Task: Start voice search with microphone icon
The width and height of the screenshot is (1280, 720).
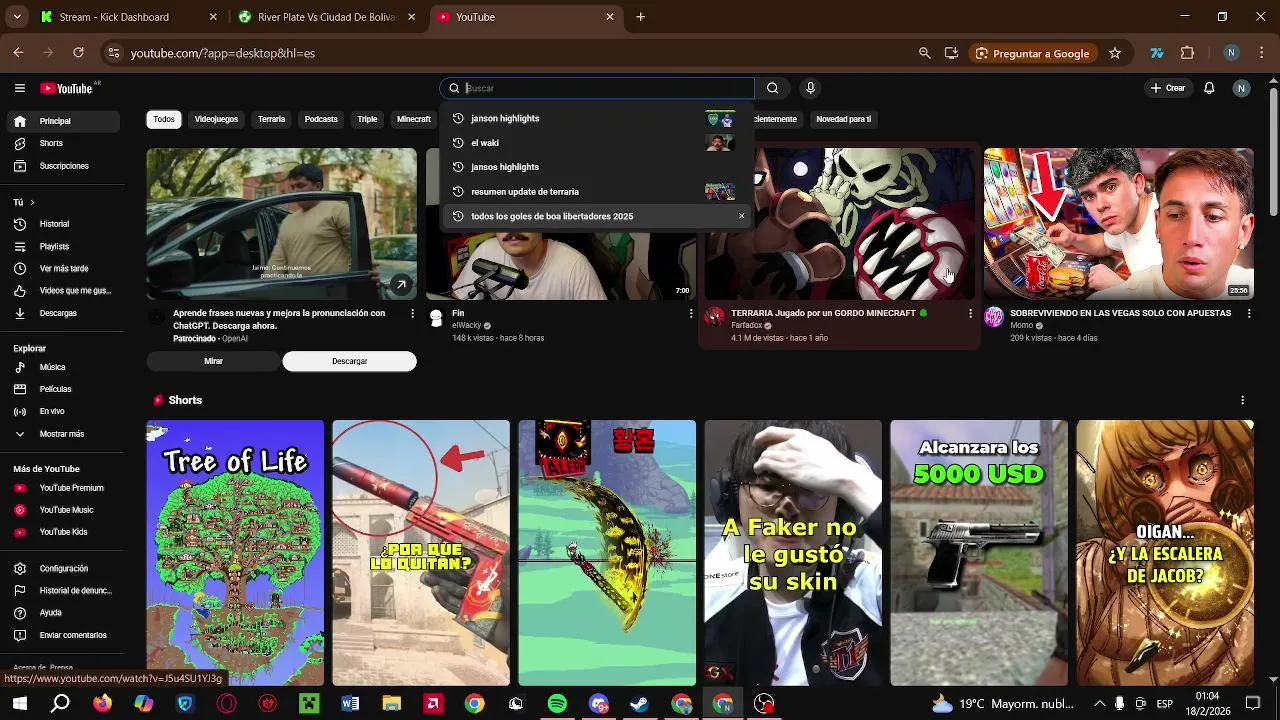Action: pos(810,88)
